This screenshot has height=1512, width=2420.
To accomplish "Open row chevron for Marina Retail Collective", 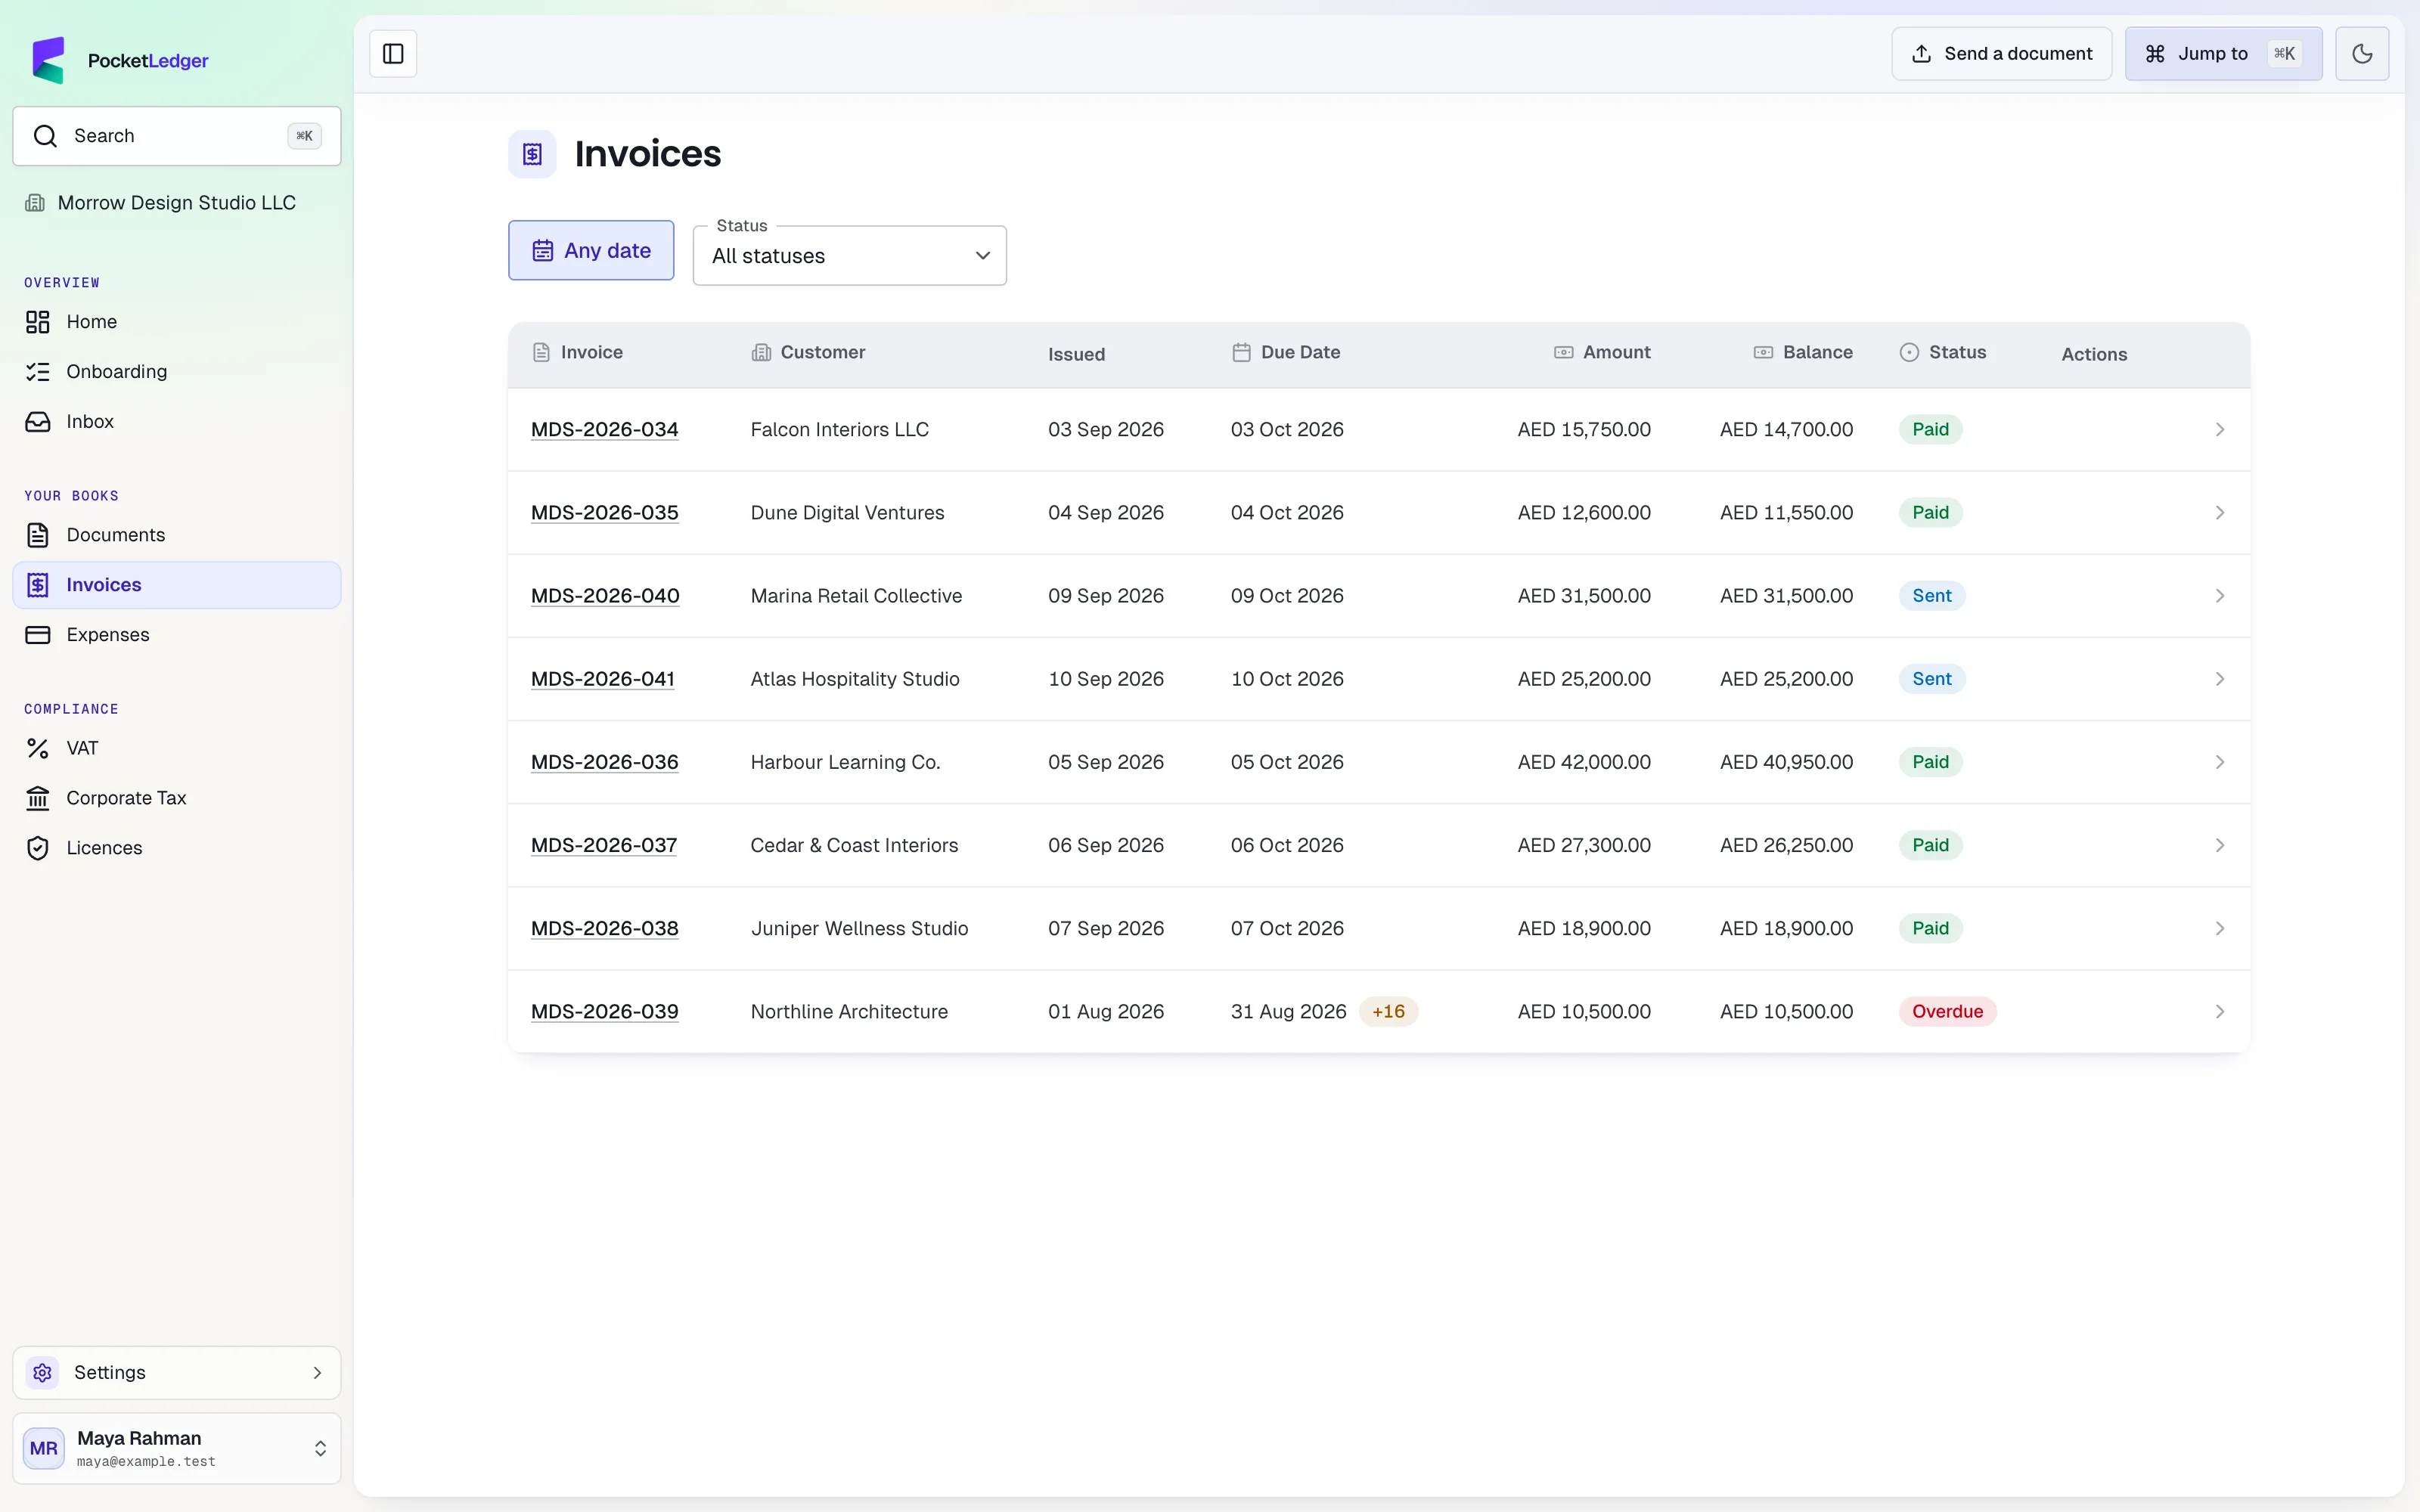I will pos(2219,596).
